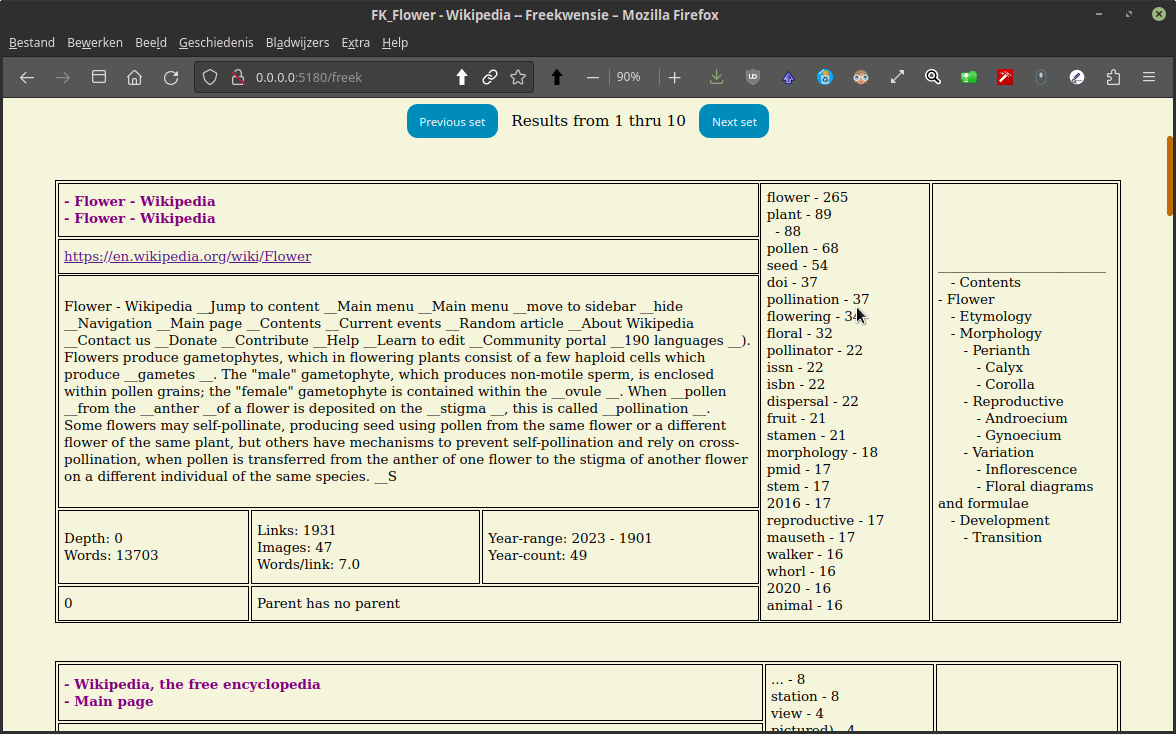Click the white up-arrow in address bar
The height and width of the screenshot is (734, 1176).
tap(462, 77)
